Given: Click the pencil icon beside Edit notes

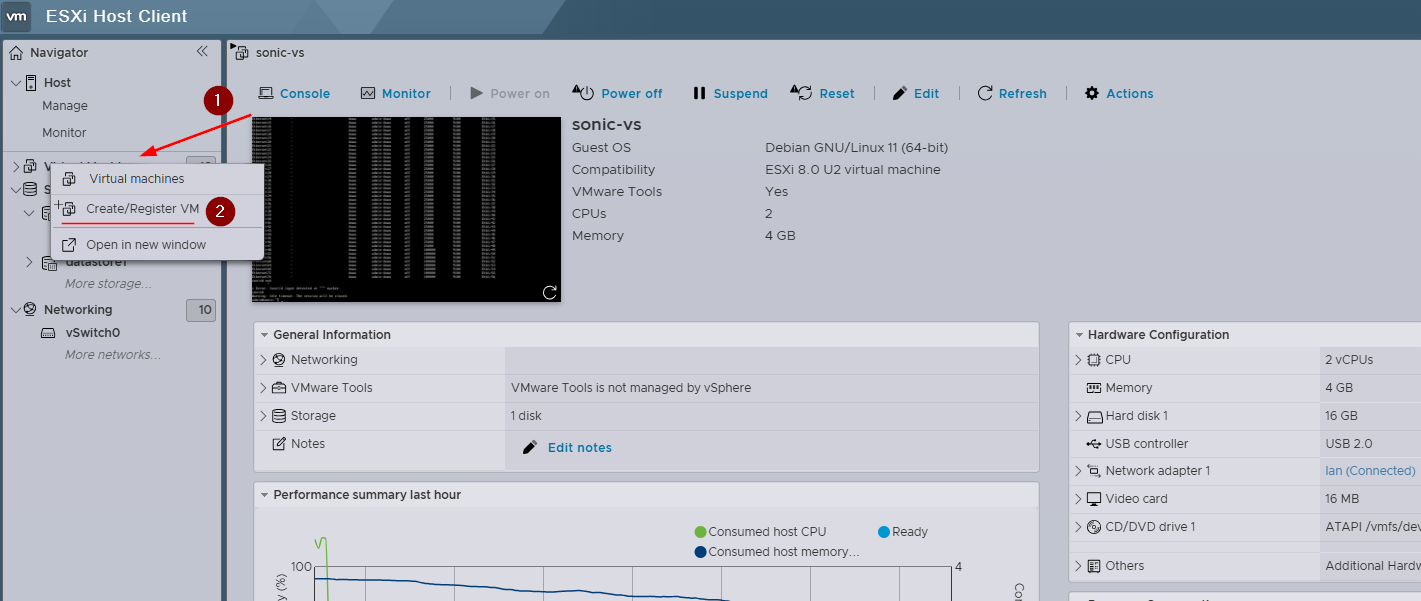Looking at the screenshot, I should 531,447.
